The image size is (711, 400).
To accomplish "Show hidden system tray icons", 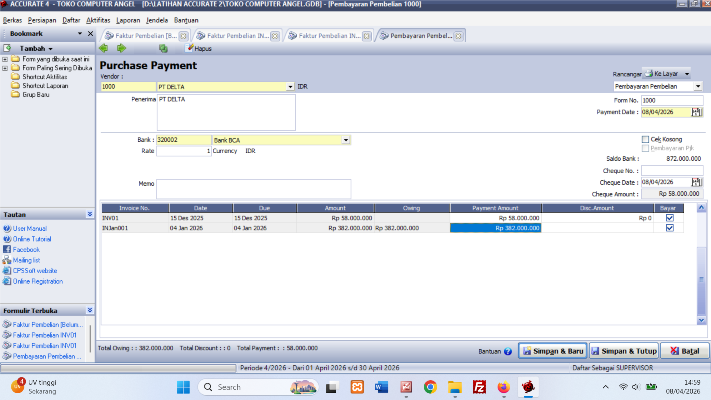I will (605, 387).
